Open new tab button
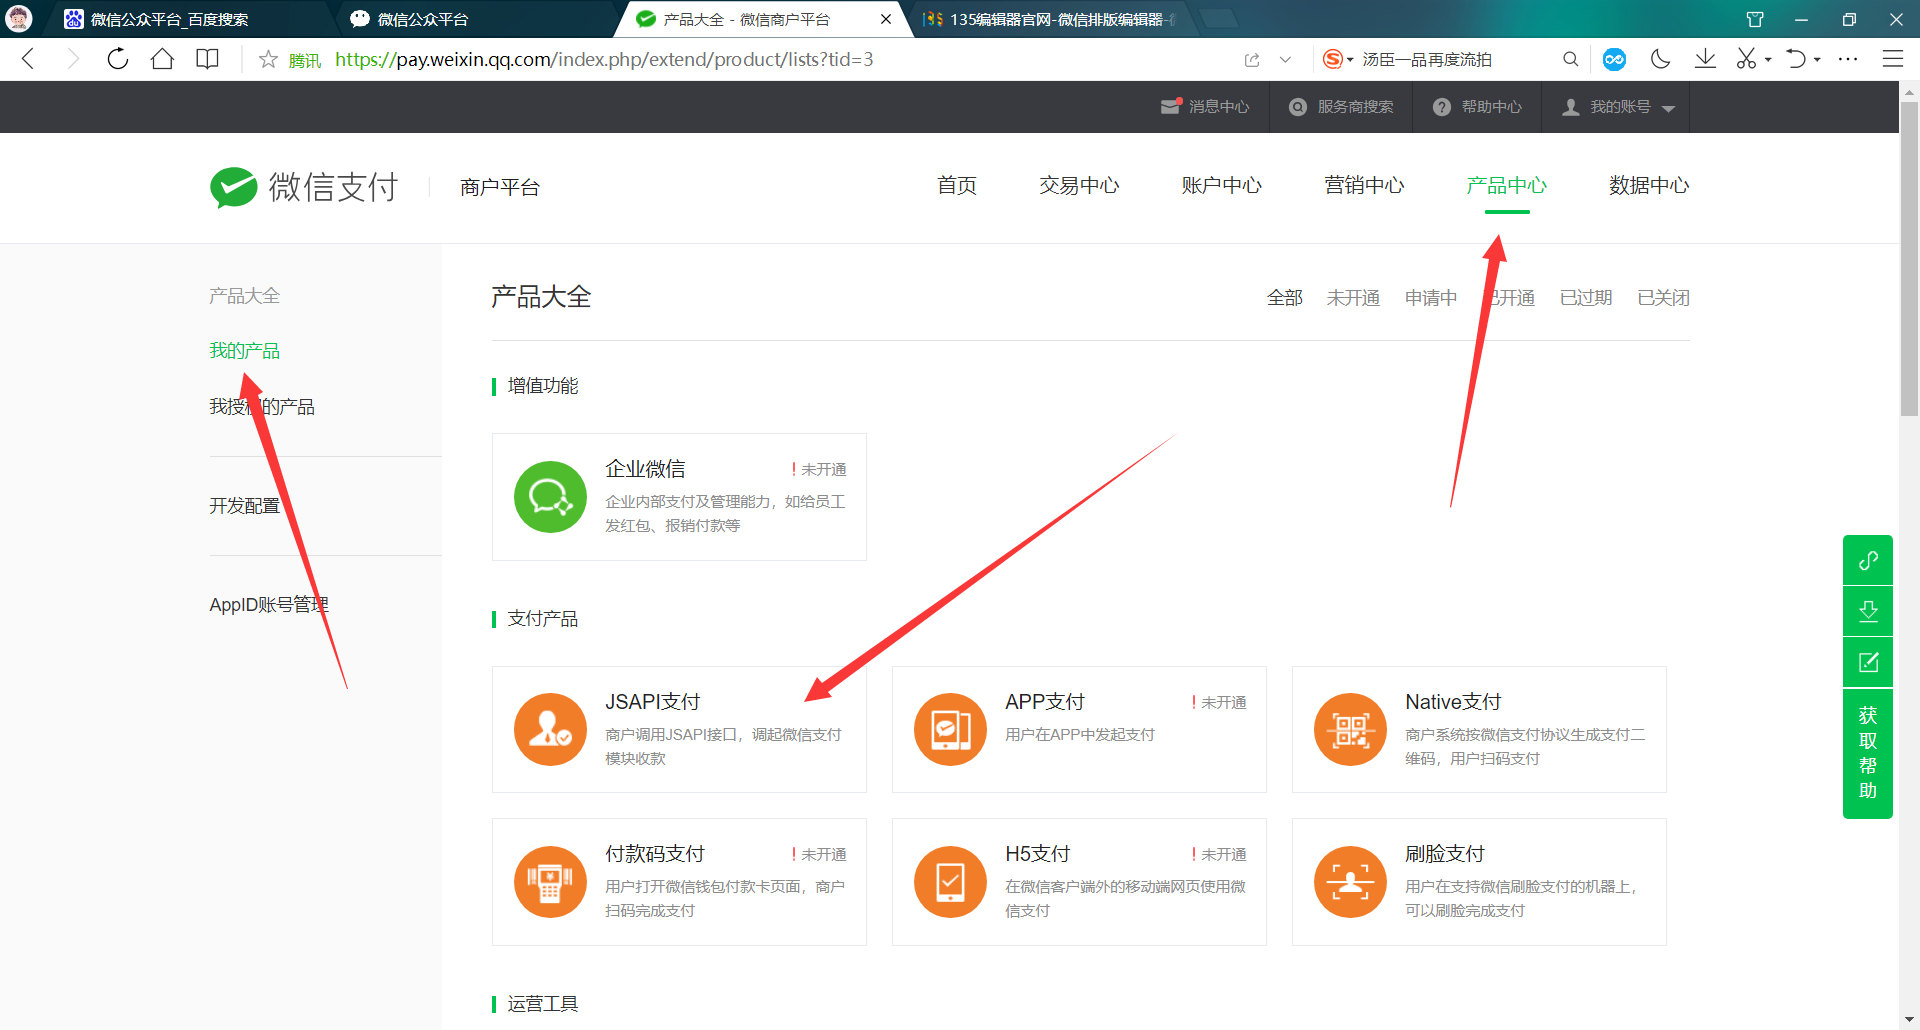Screen dimensions: 1920x1030 (x=1217, y=19)
